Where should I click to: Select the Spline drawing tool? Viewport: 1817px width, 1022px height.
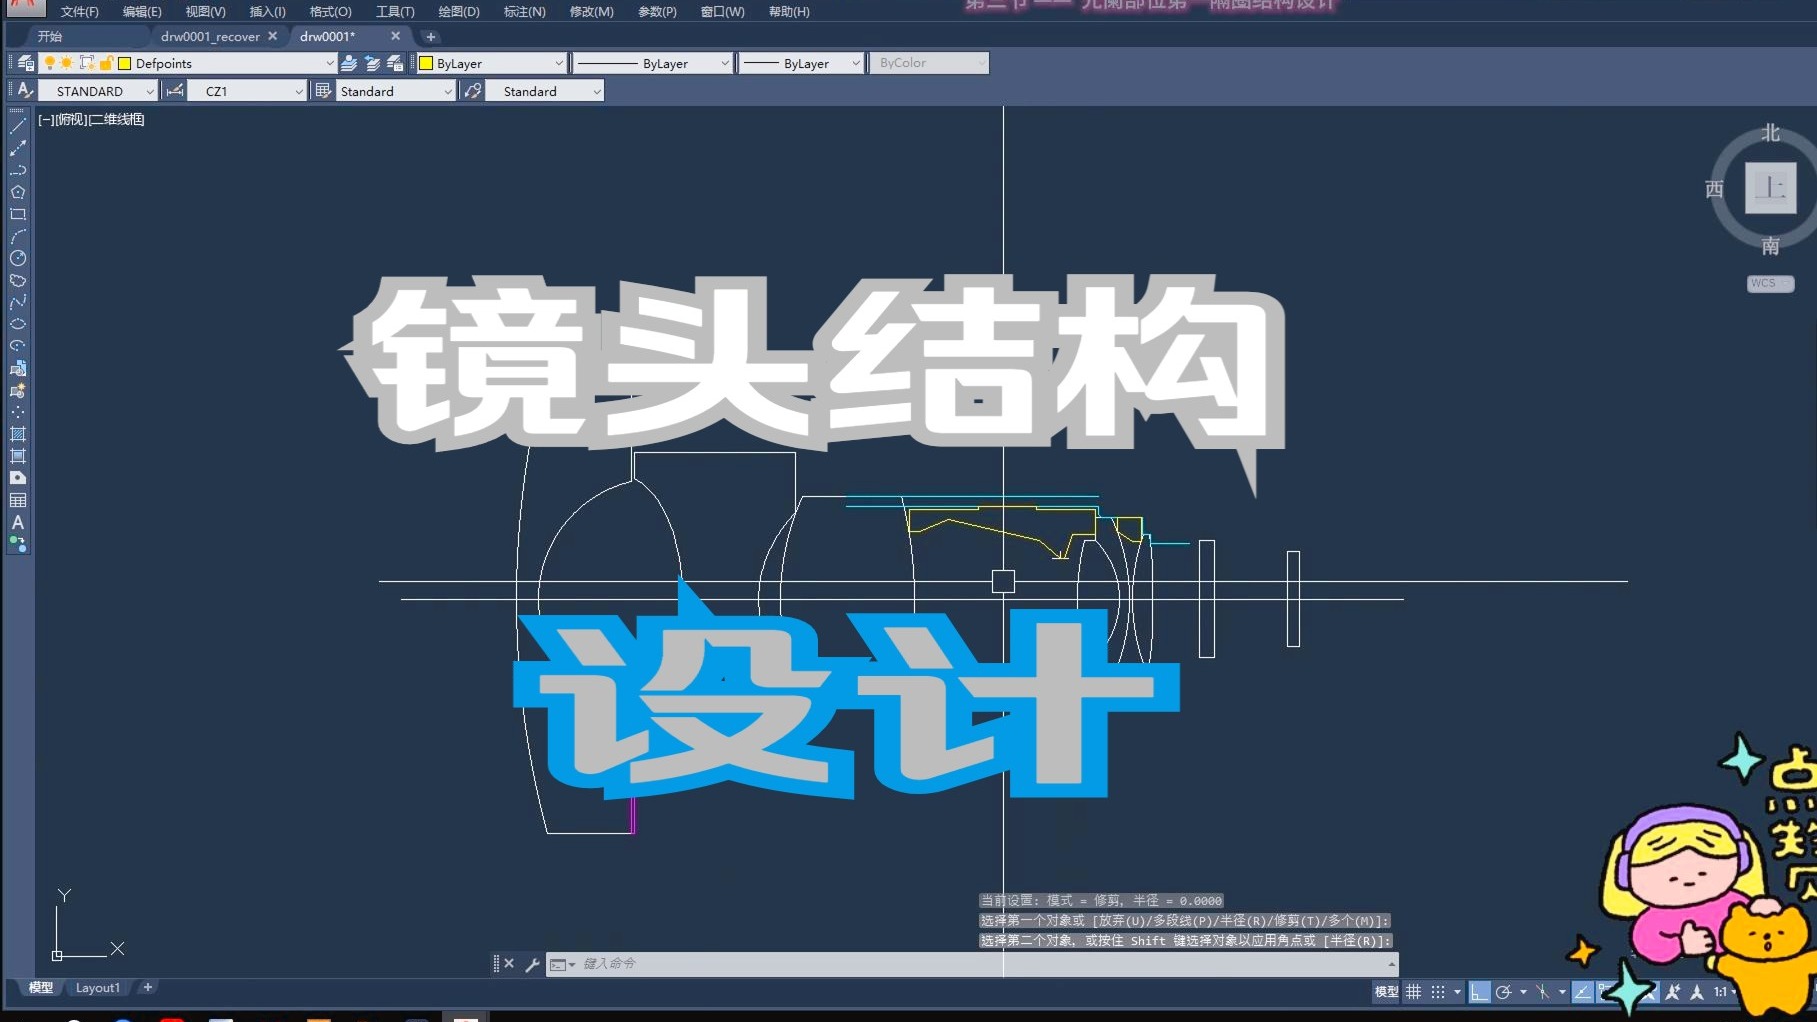[x=17, y=304]
